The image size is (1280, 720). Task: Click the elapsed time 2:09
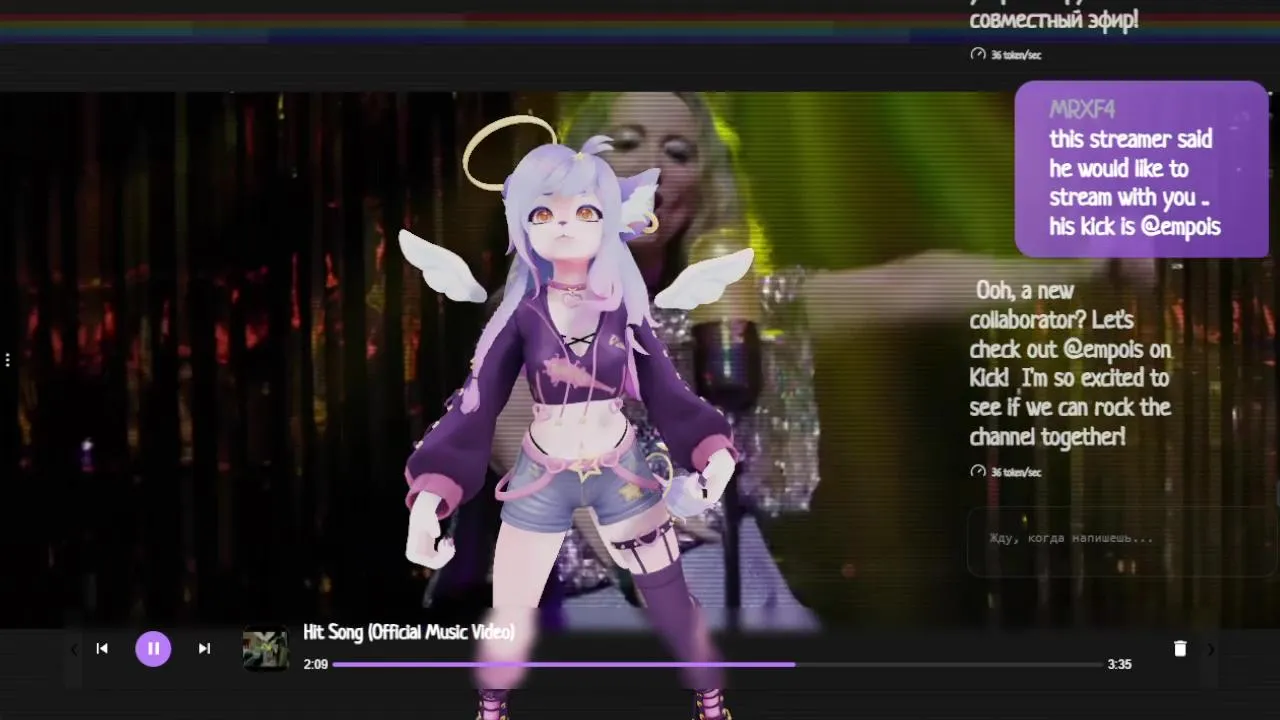point(316,664)
